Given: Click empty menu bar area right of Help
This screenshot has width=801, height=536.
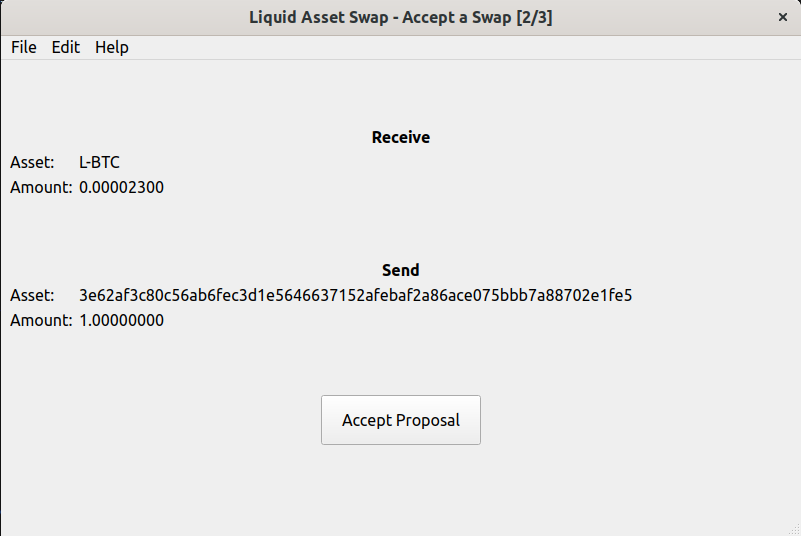Looking at the screenshot, I should (x=450, y=47).
